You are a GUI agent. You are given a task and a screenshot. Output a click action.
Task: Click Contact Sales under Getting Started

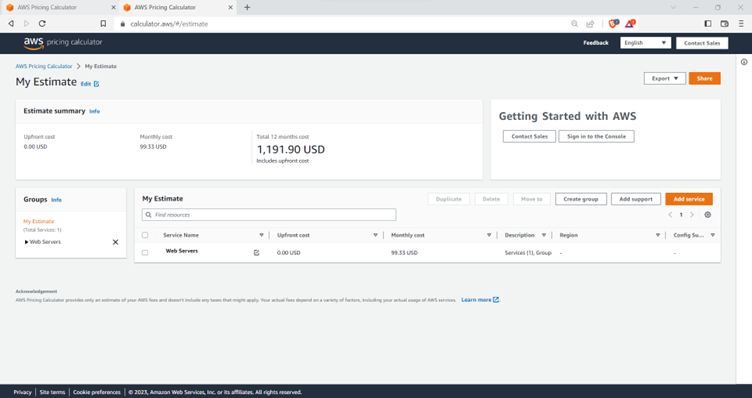(529, 137)
